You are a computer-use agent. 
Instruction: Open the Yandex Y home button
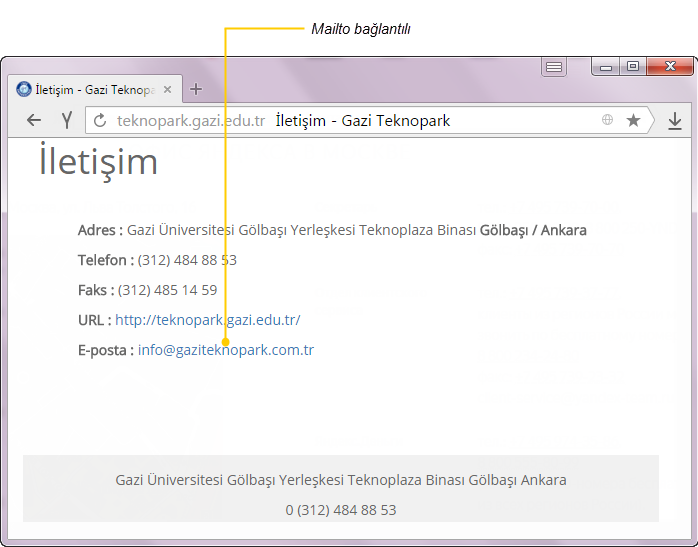[x=67, y=120]
